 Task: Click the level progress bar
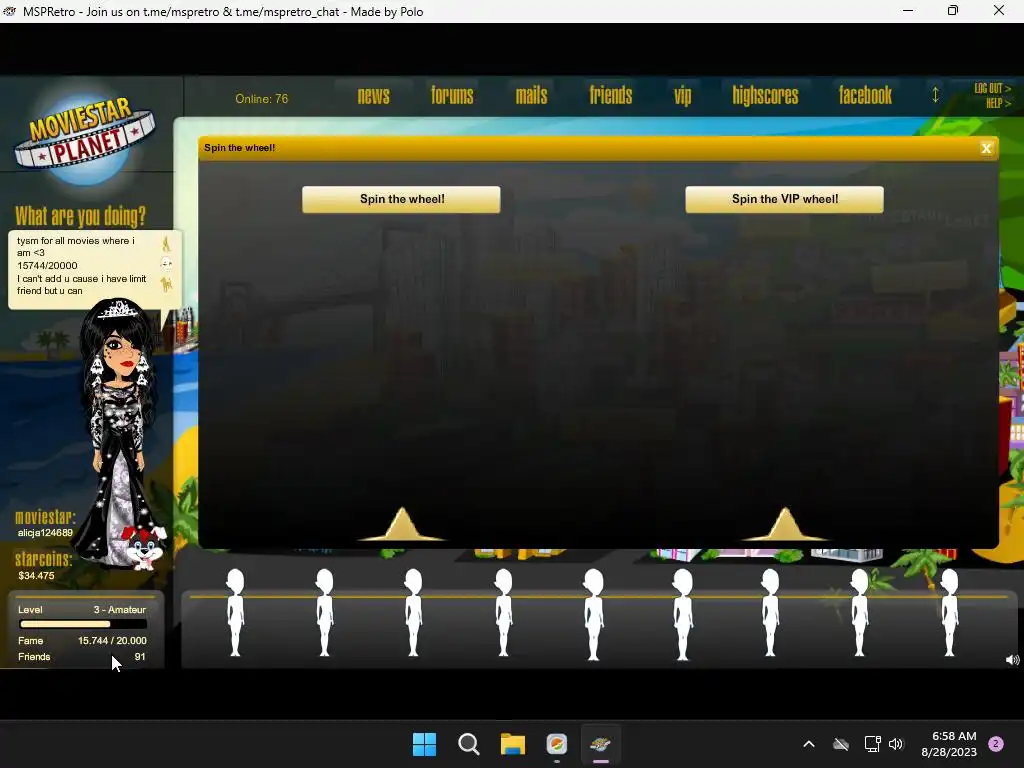pyautogui.click(x=82, y=625)
